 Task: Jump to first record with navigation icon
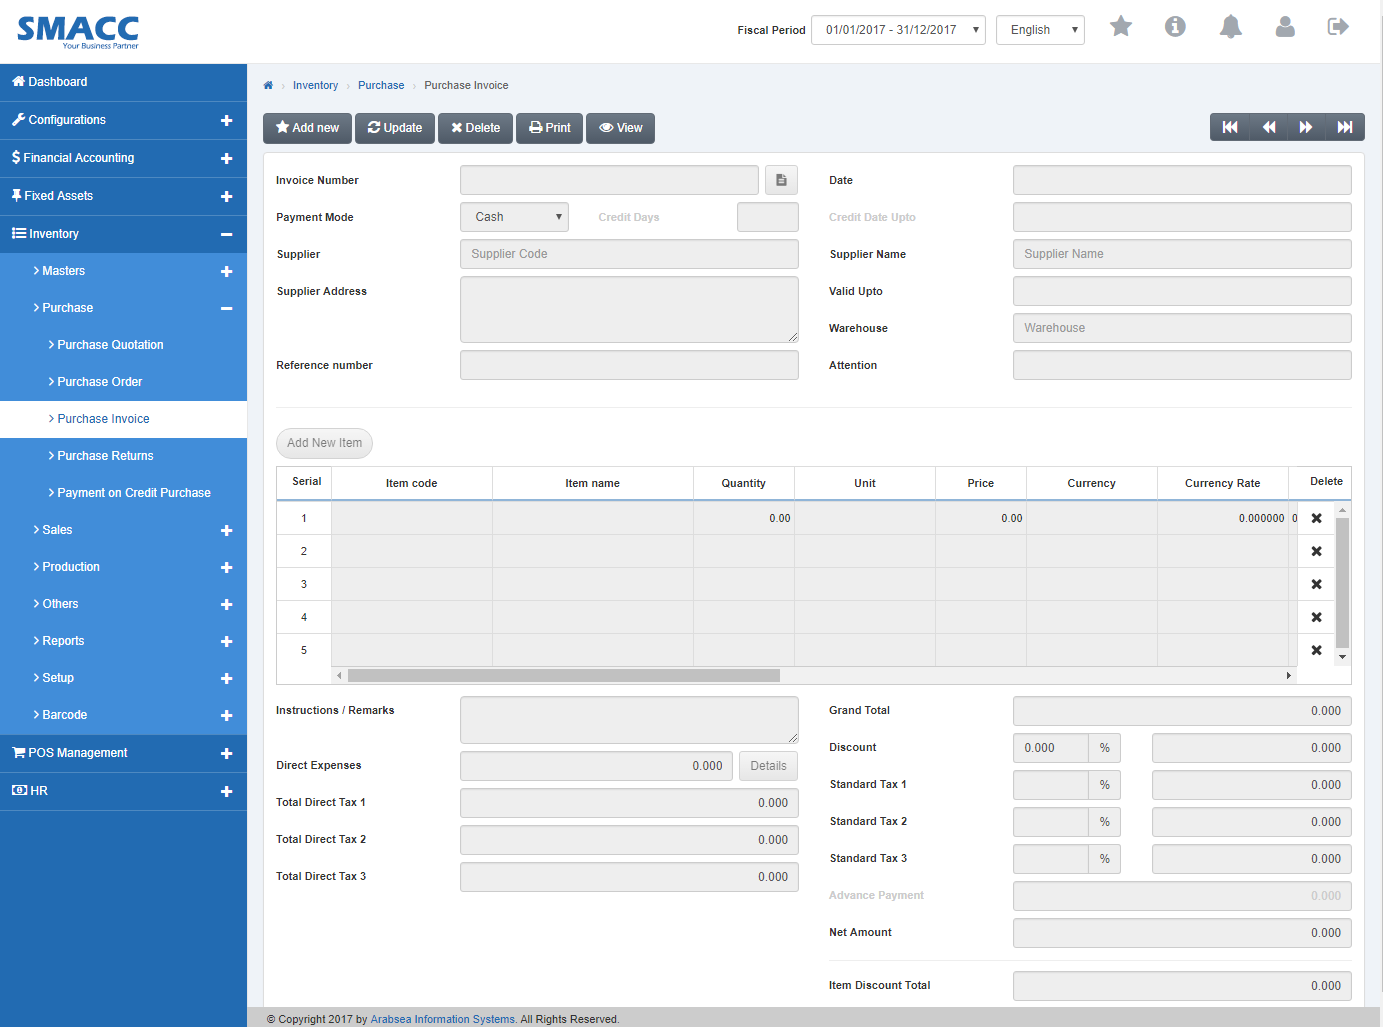tap(1230, 128)
